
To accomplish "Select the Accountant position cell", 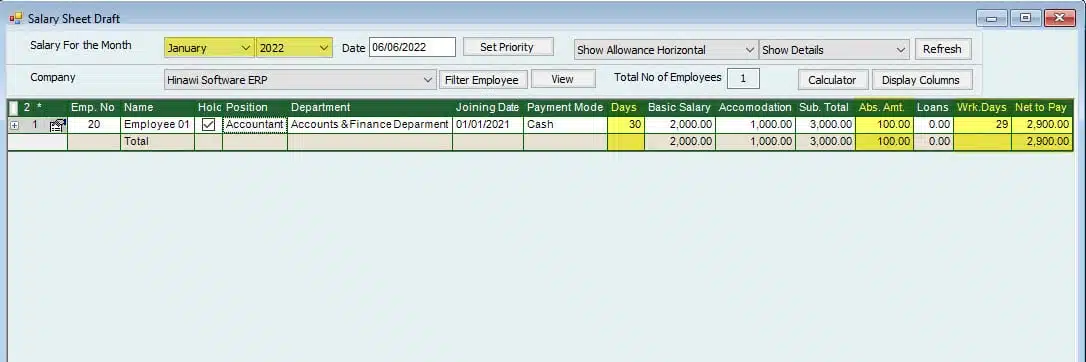I will (x=255, y=125).
